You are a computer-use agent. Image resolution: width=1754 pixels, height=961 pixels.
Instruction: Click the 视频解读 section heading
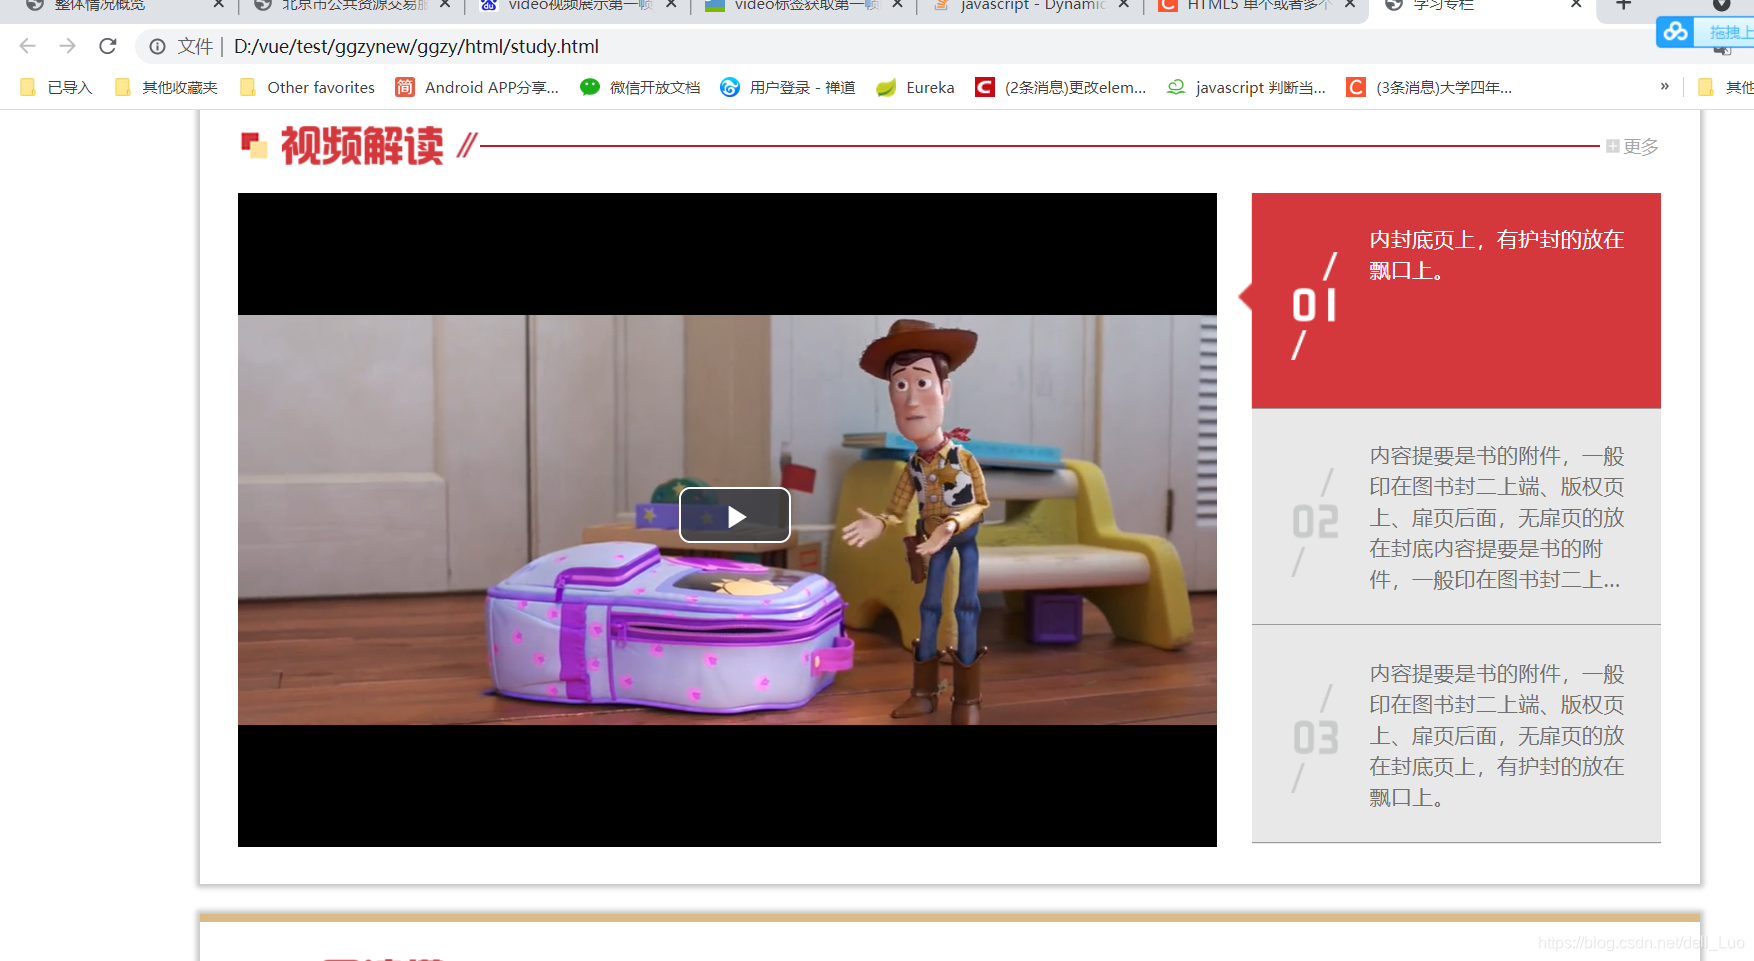[x=362, y=146]
